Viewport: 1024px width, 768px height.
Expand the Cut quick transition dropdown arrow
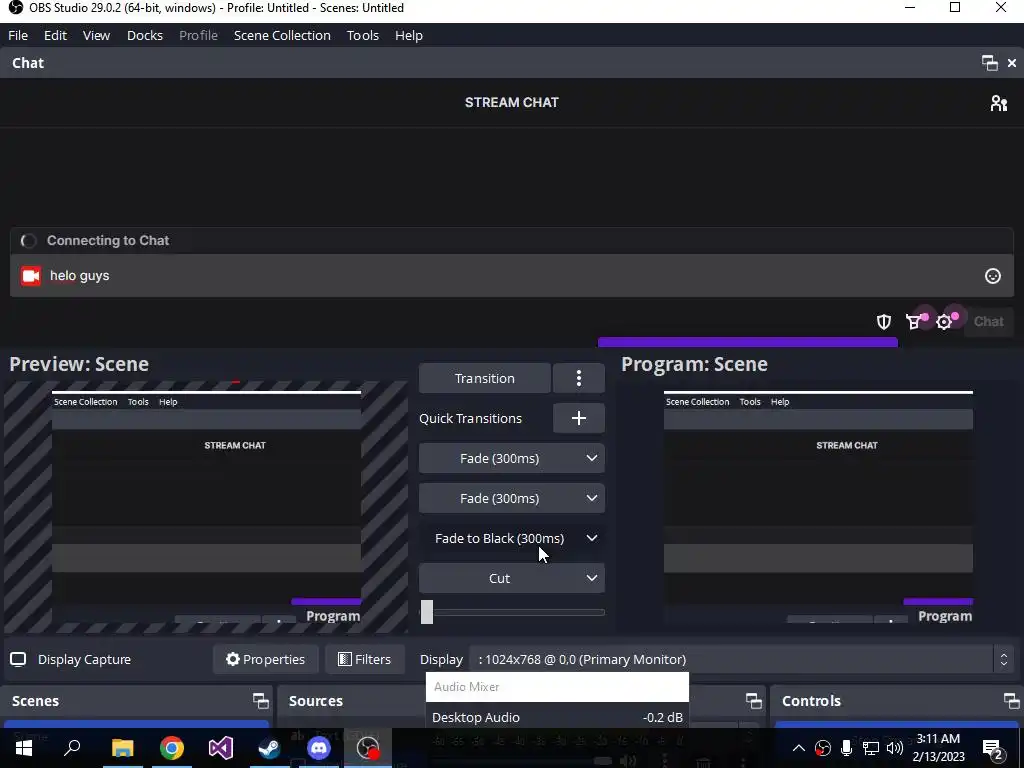coord(592,578)
